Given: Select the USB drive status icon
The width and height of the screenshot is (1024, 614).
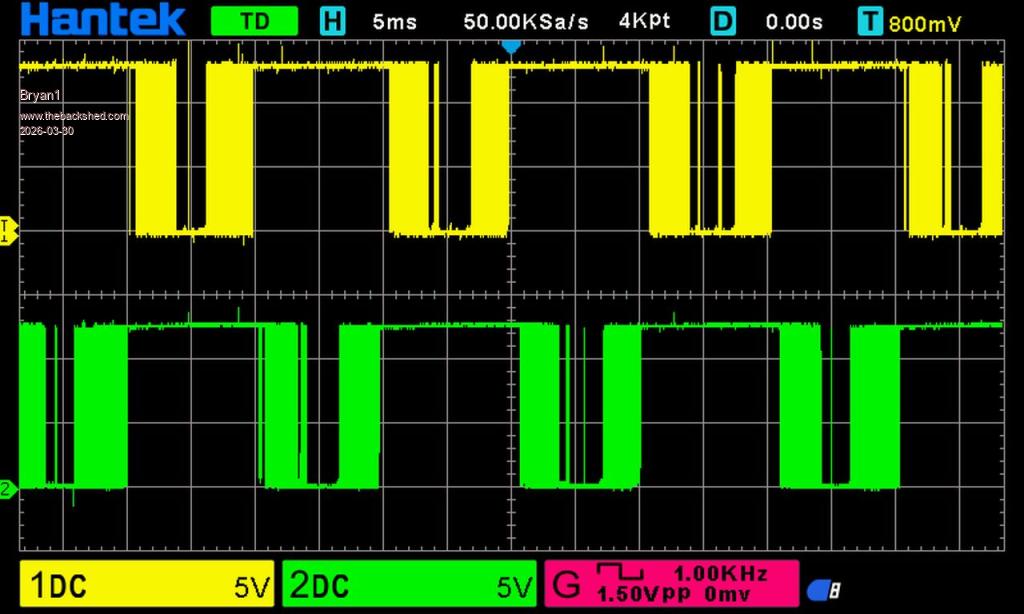Looking at the screenshot, I should [x=824, y=590].
